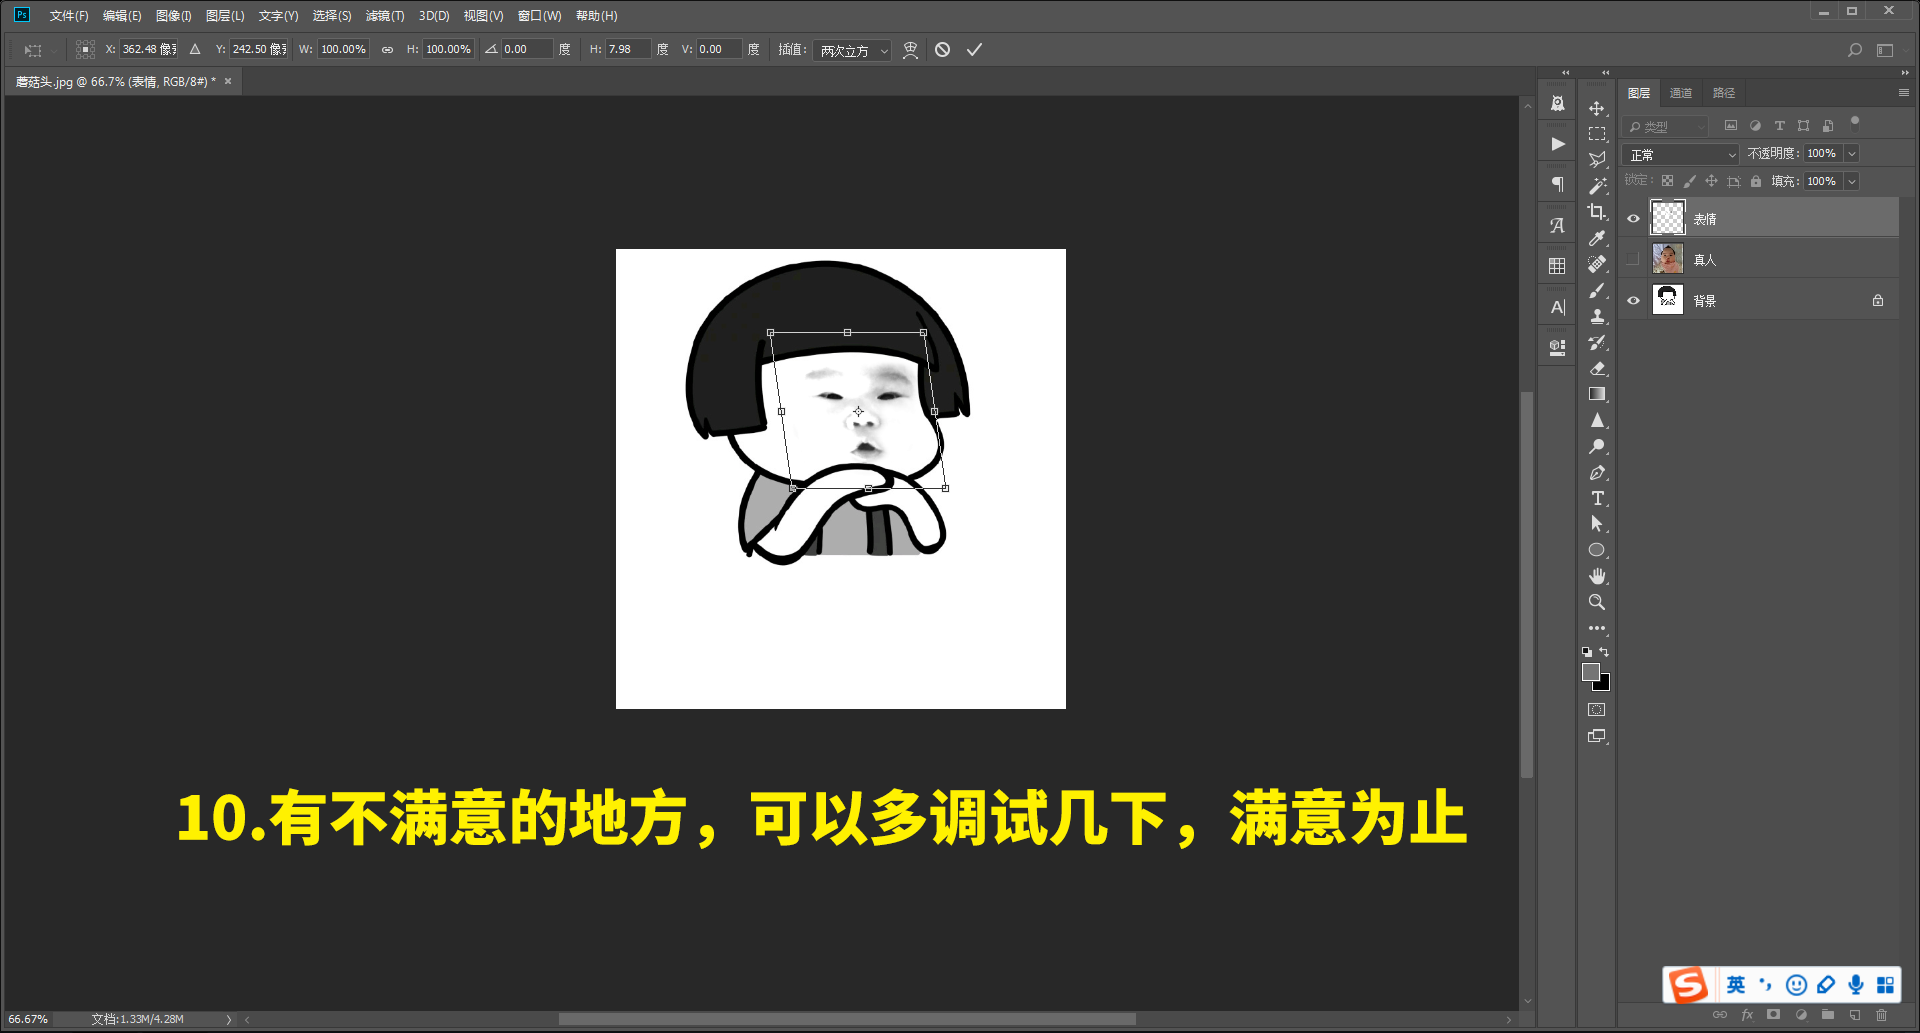This screenshot has width=1920, height=1033.
Task: Expand the opacity 不透明度 slider arrow
Action: [x=1851, y=153]
